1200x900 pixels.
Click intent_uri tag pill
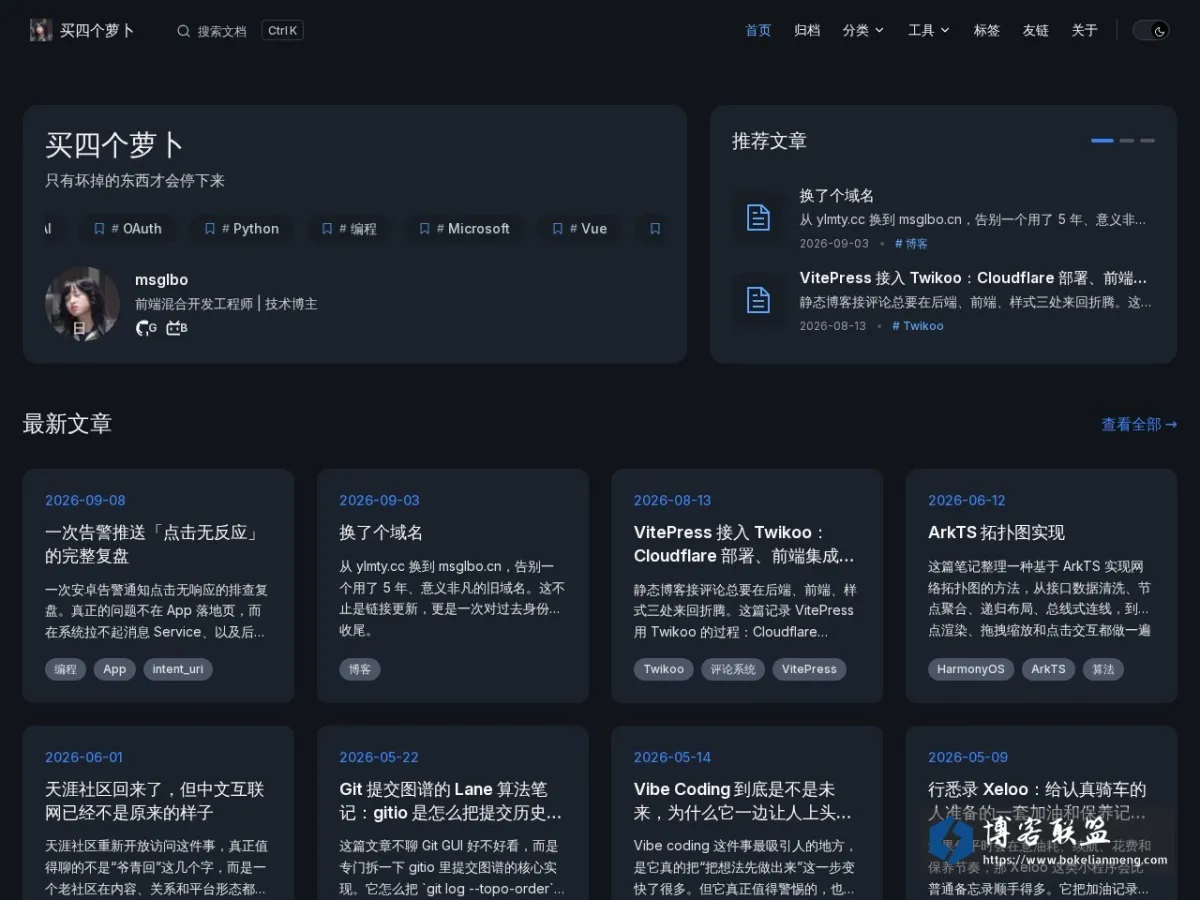(178, 669)
